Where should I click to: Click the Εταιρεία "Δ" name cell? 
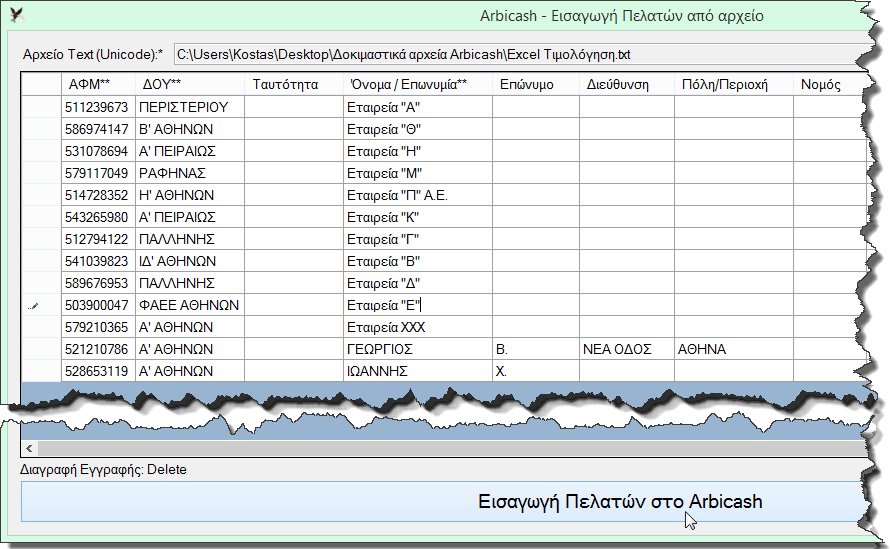click(418, 283)
